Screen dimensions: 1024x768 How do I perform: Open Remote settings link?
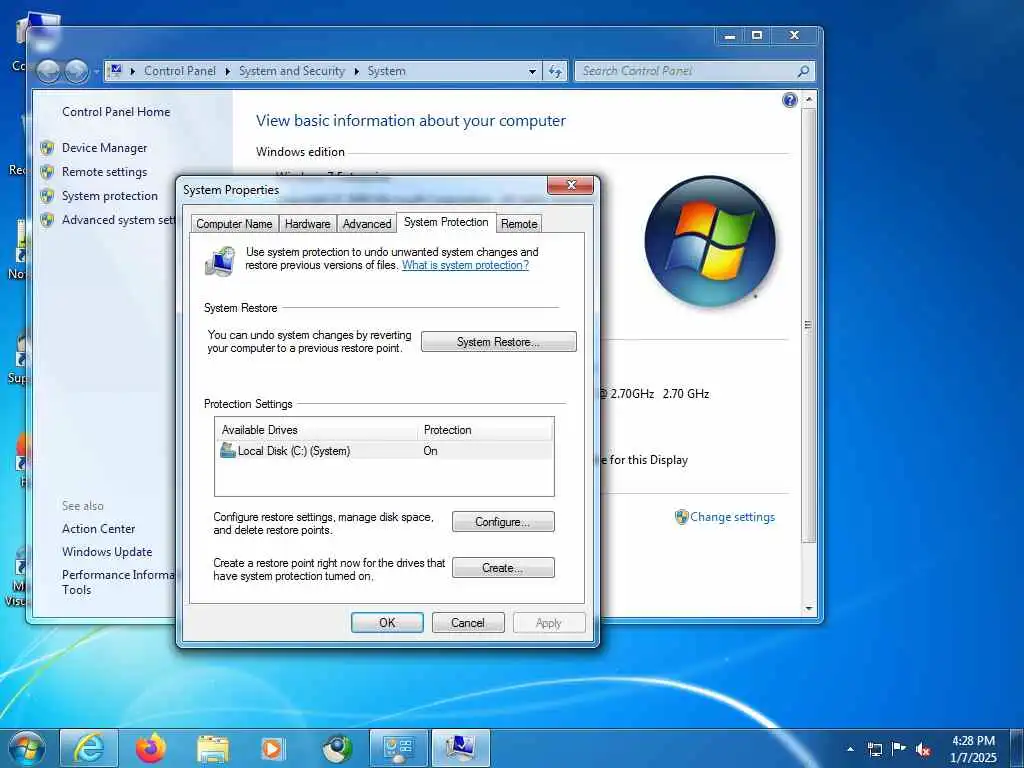(x=104, y=172)
